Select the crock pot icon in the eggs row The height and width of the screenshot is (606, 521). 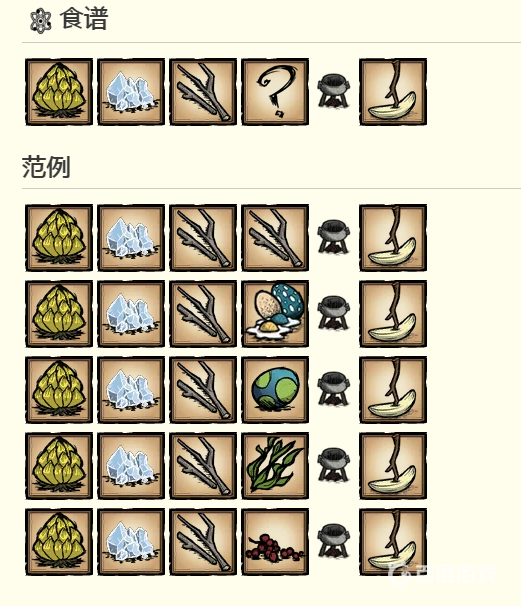[334, 313]
